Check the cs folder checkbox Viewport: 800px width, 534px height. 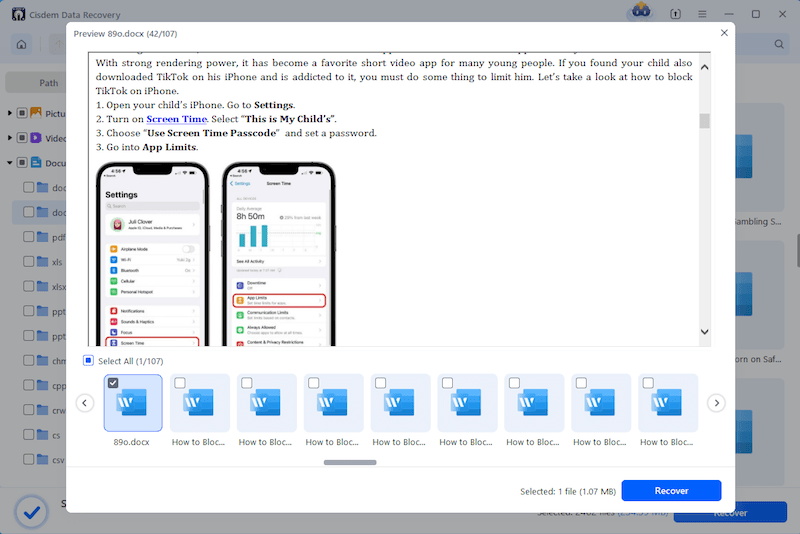[x=29, y=435]
